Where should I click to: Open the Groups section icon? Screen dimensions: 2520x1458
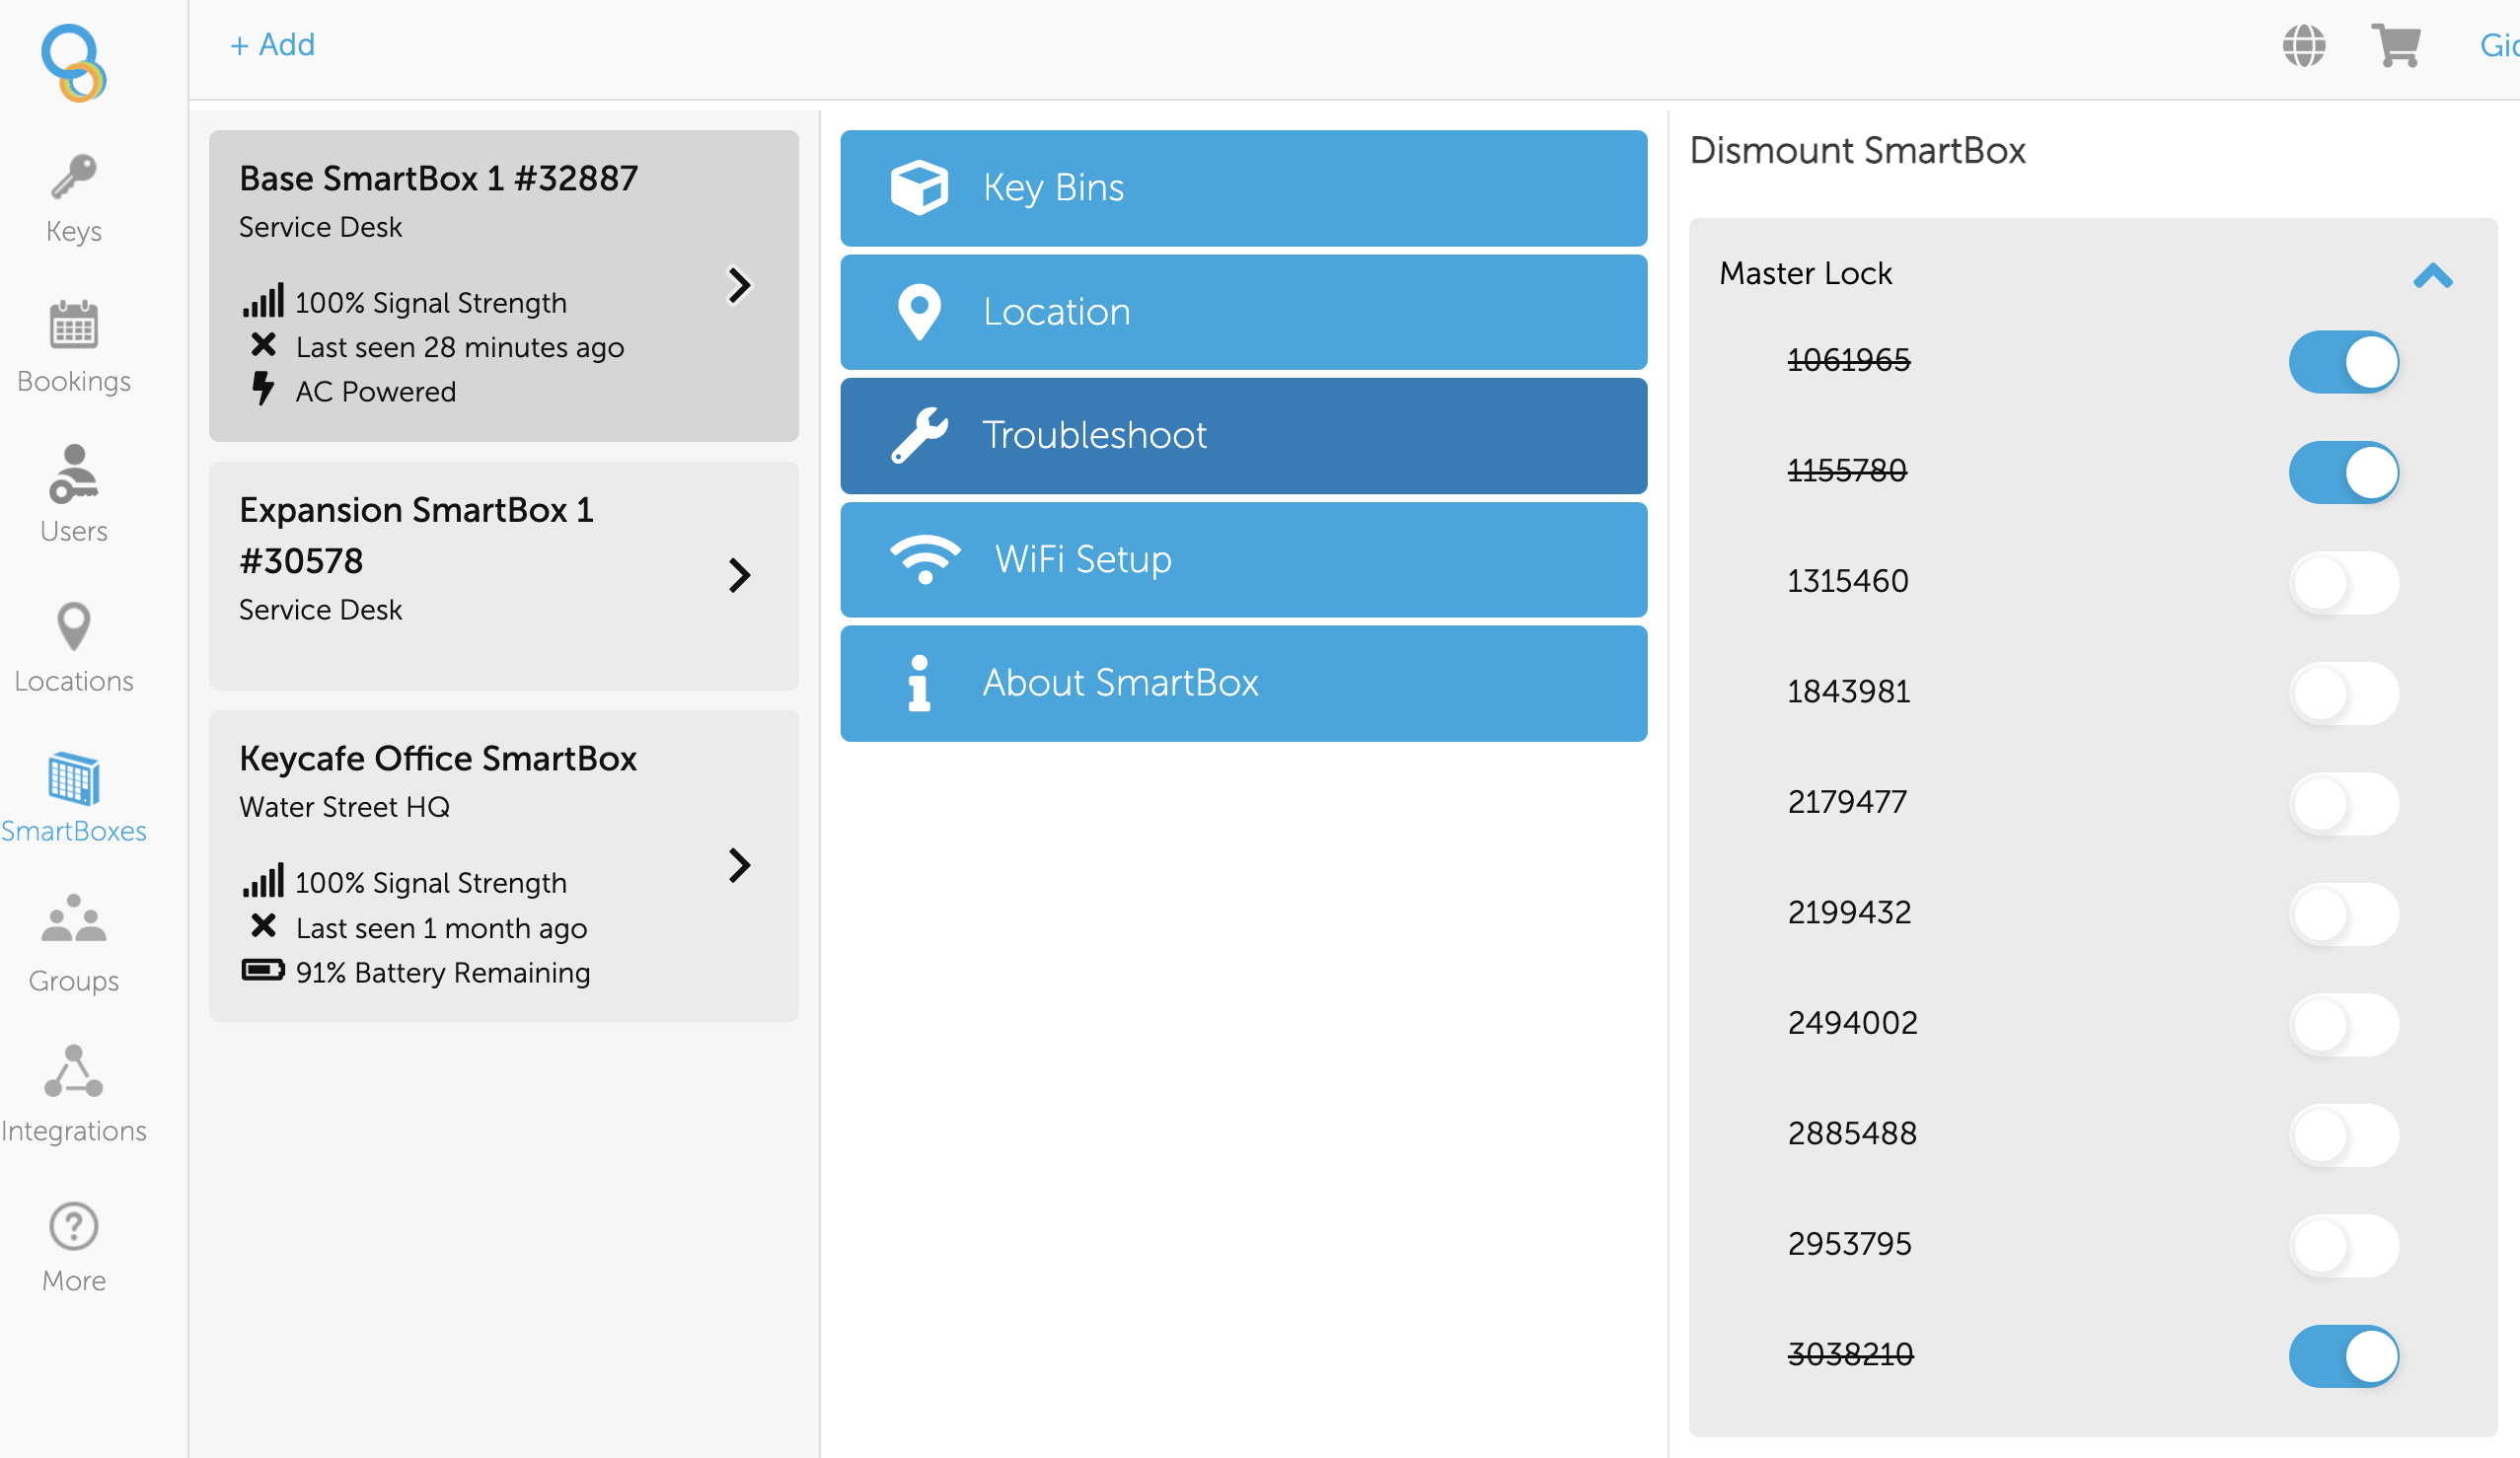point(73,924)
